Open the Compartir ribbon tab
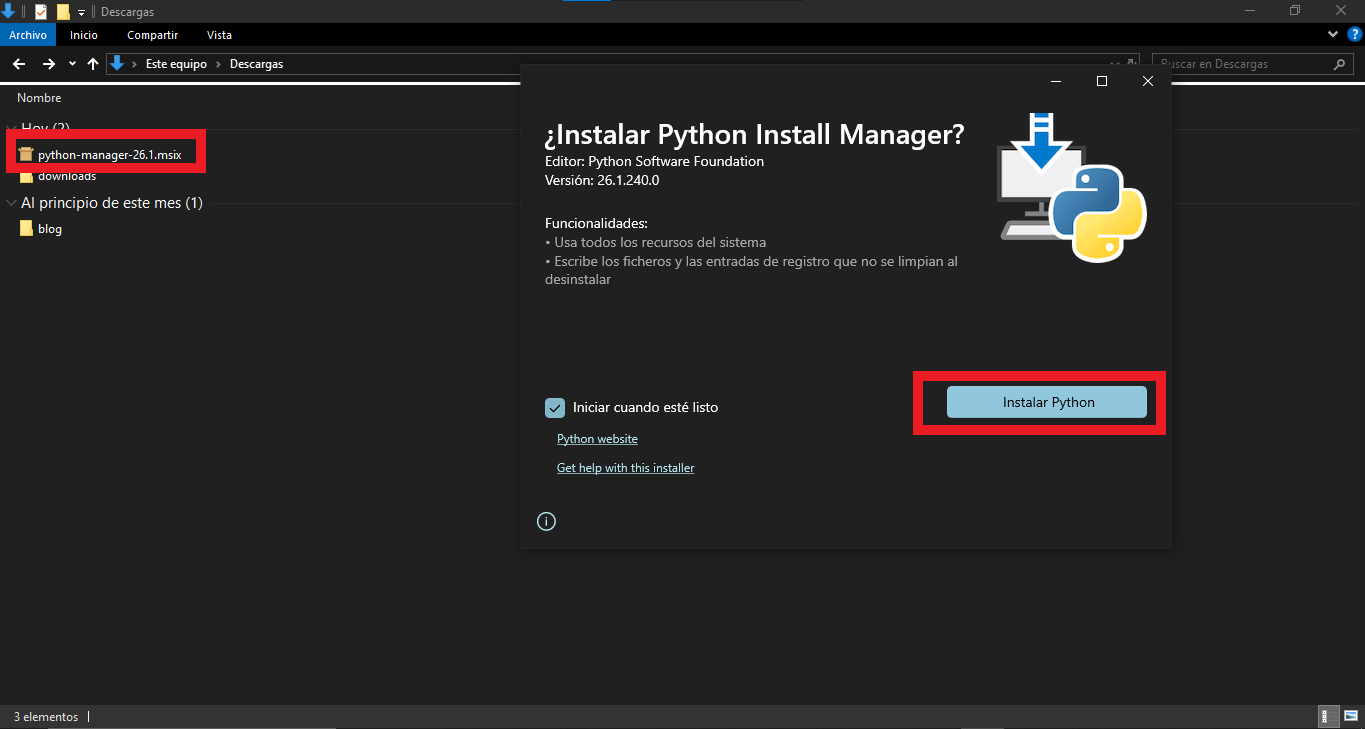The height and width of the screenshot is (729, 1365). [152, 35]
